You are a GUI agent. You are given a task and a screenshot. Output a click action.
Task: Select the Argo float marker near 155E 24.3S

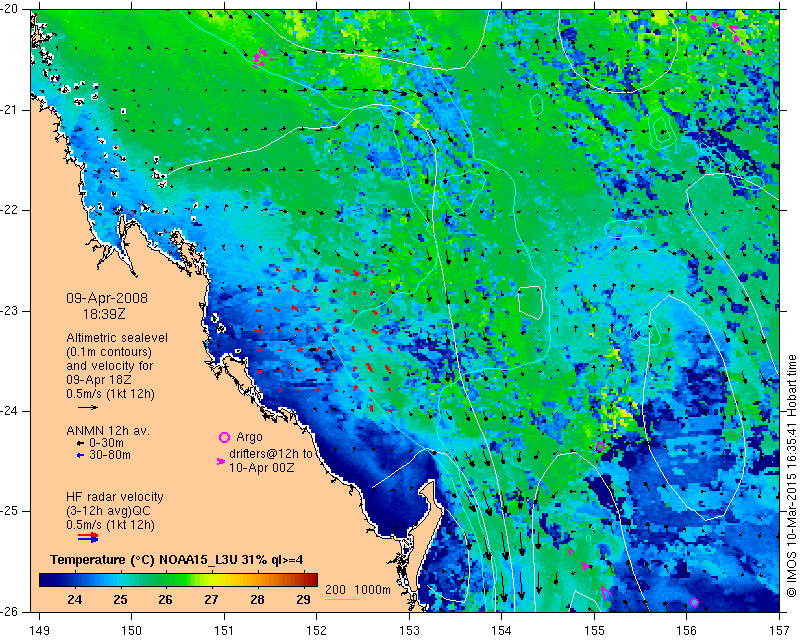point(600,447)
